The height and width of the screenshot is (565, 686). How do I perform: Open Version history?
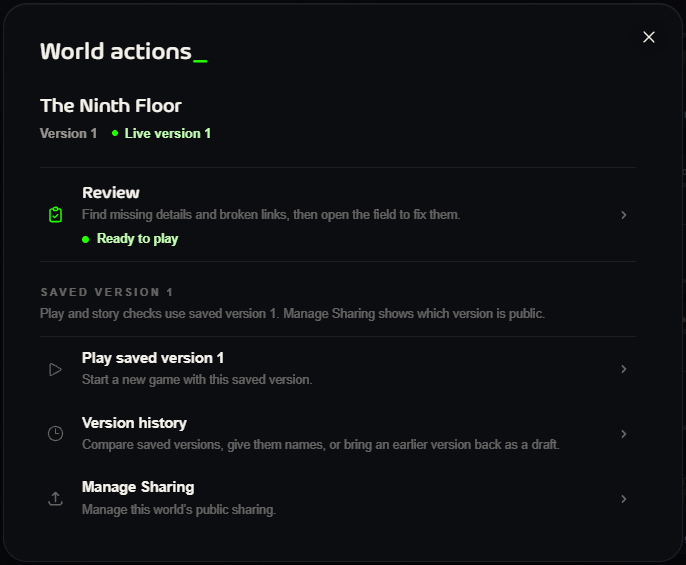tap(338, 434)
